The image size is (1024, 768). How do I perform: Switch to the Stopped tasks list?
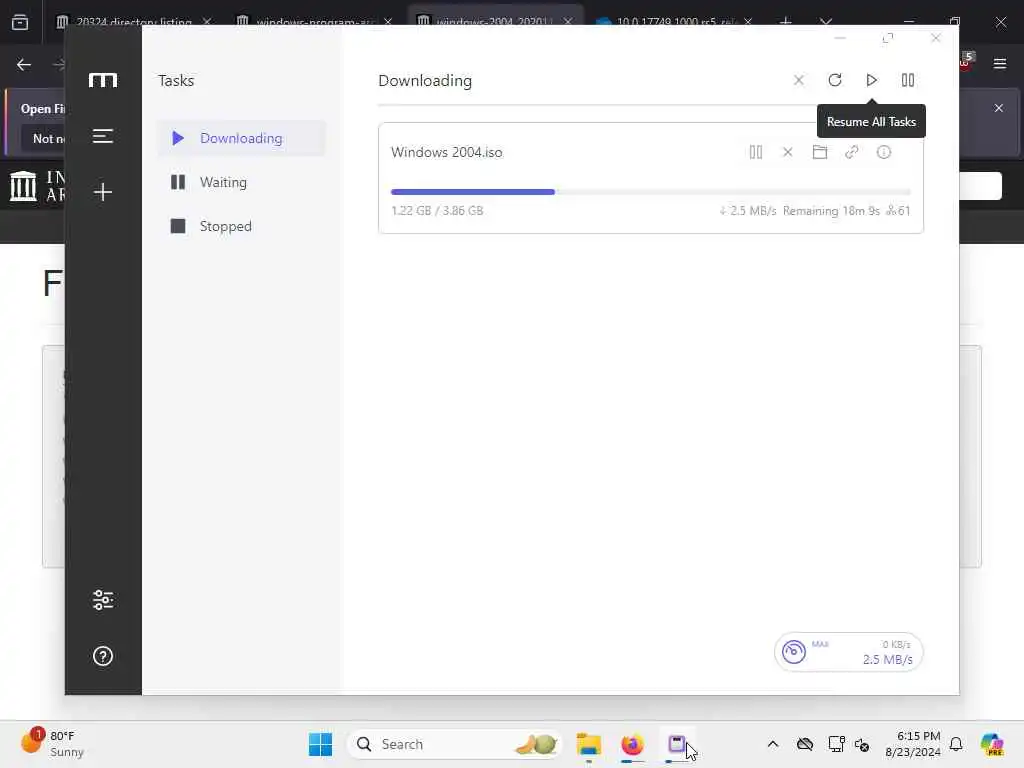coord(241,226)
